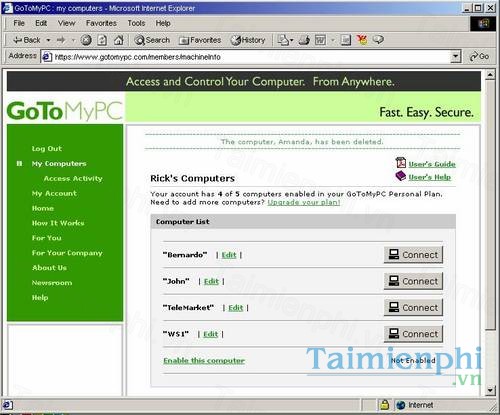Open the Tools menu

click(136, 23)
